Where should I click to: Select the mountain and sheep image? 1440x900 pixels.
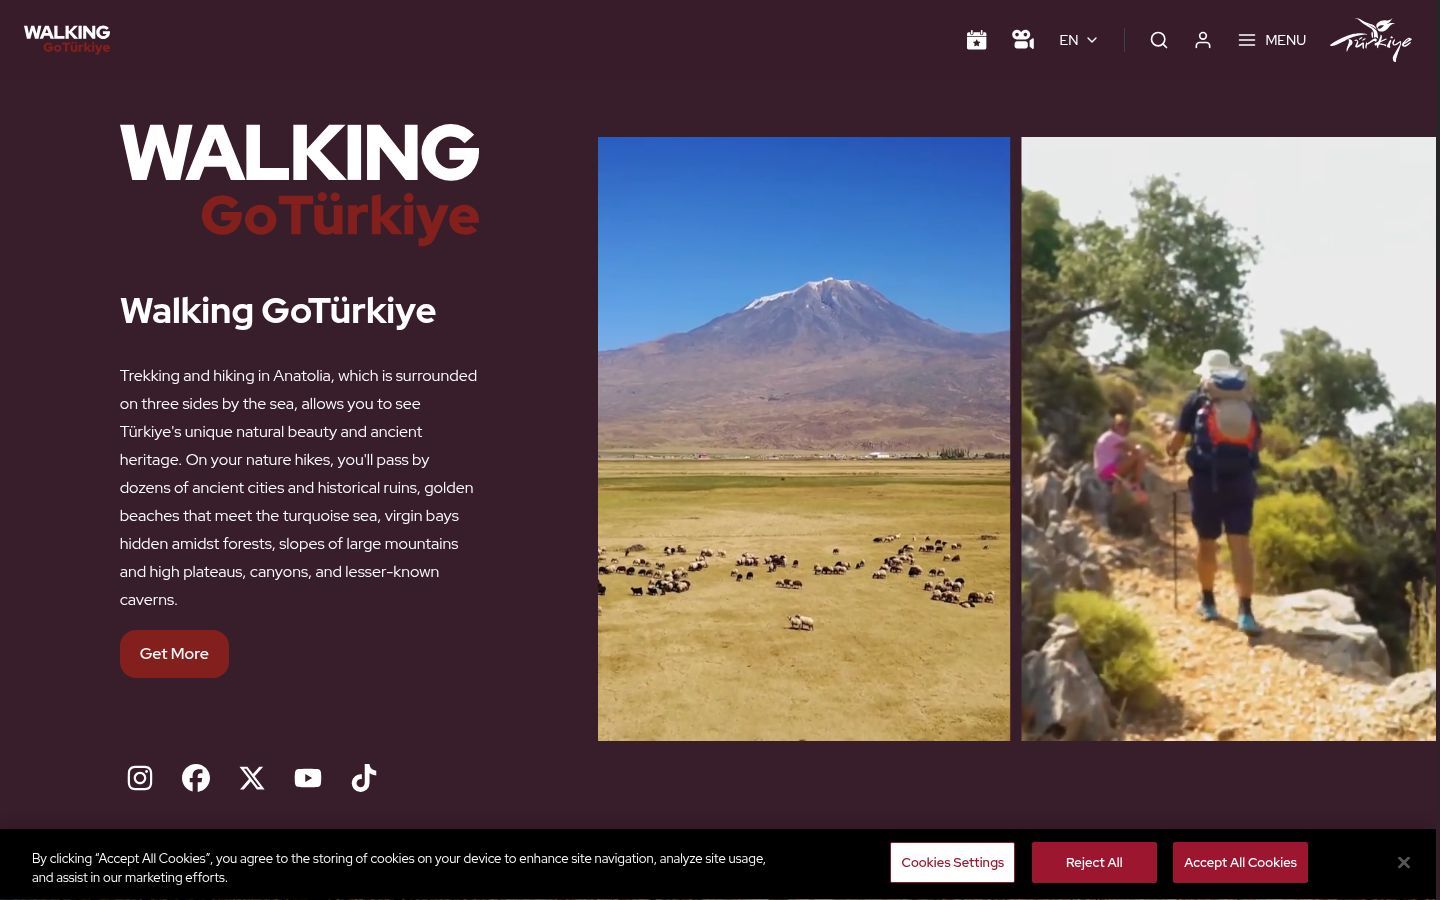(804, 439)
